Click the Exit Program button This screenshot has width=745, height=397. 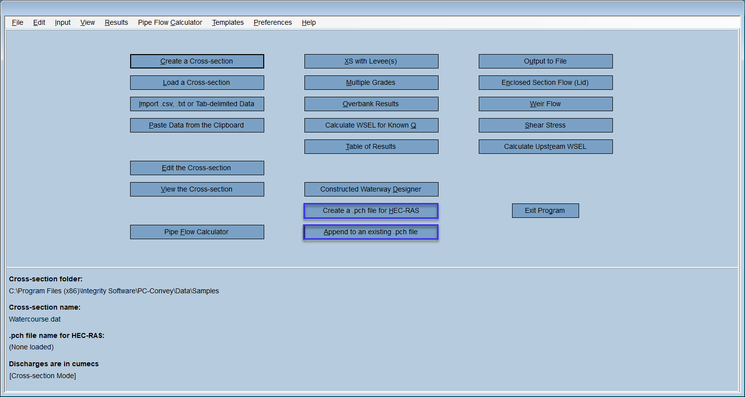545,211
